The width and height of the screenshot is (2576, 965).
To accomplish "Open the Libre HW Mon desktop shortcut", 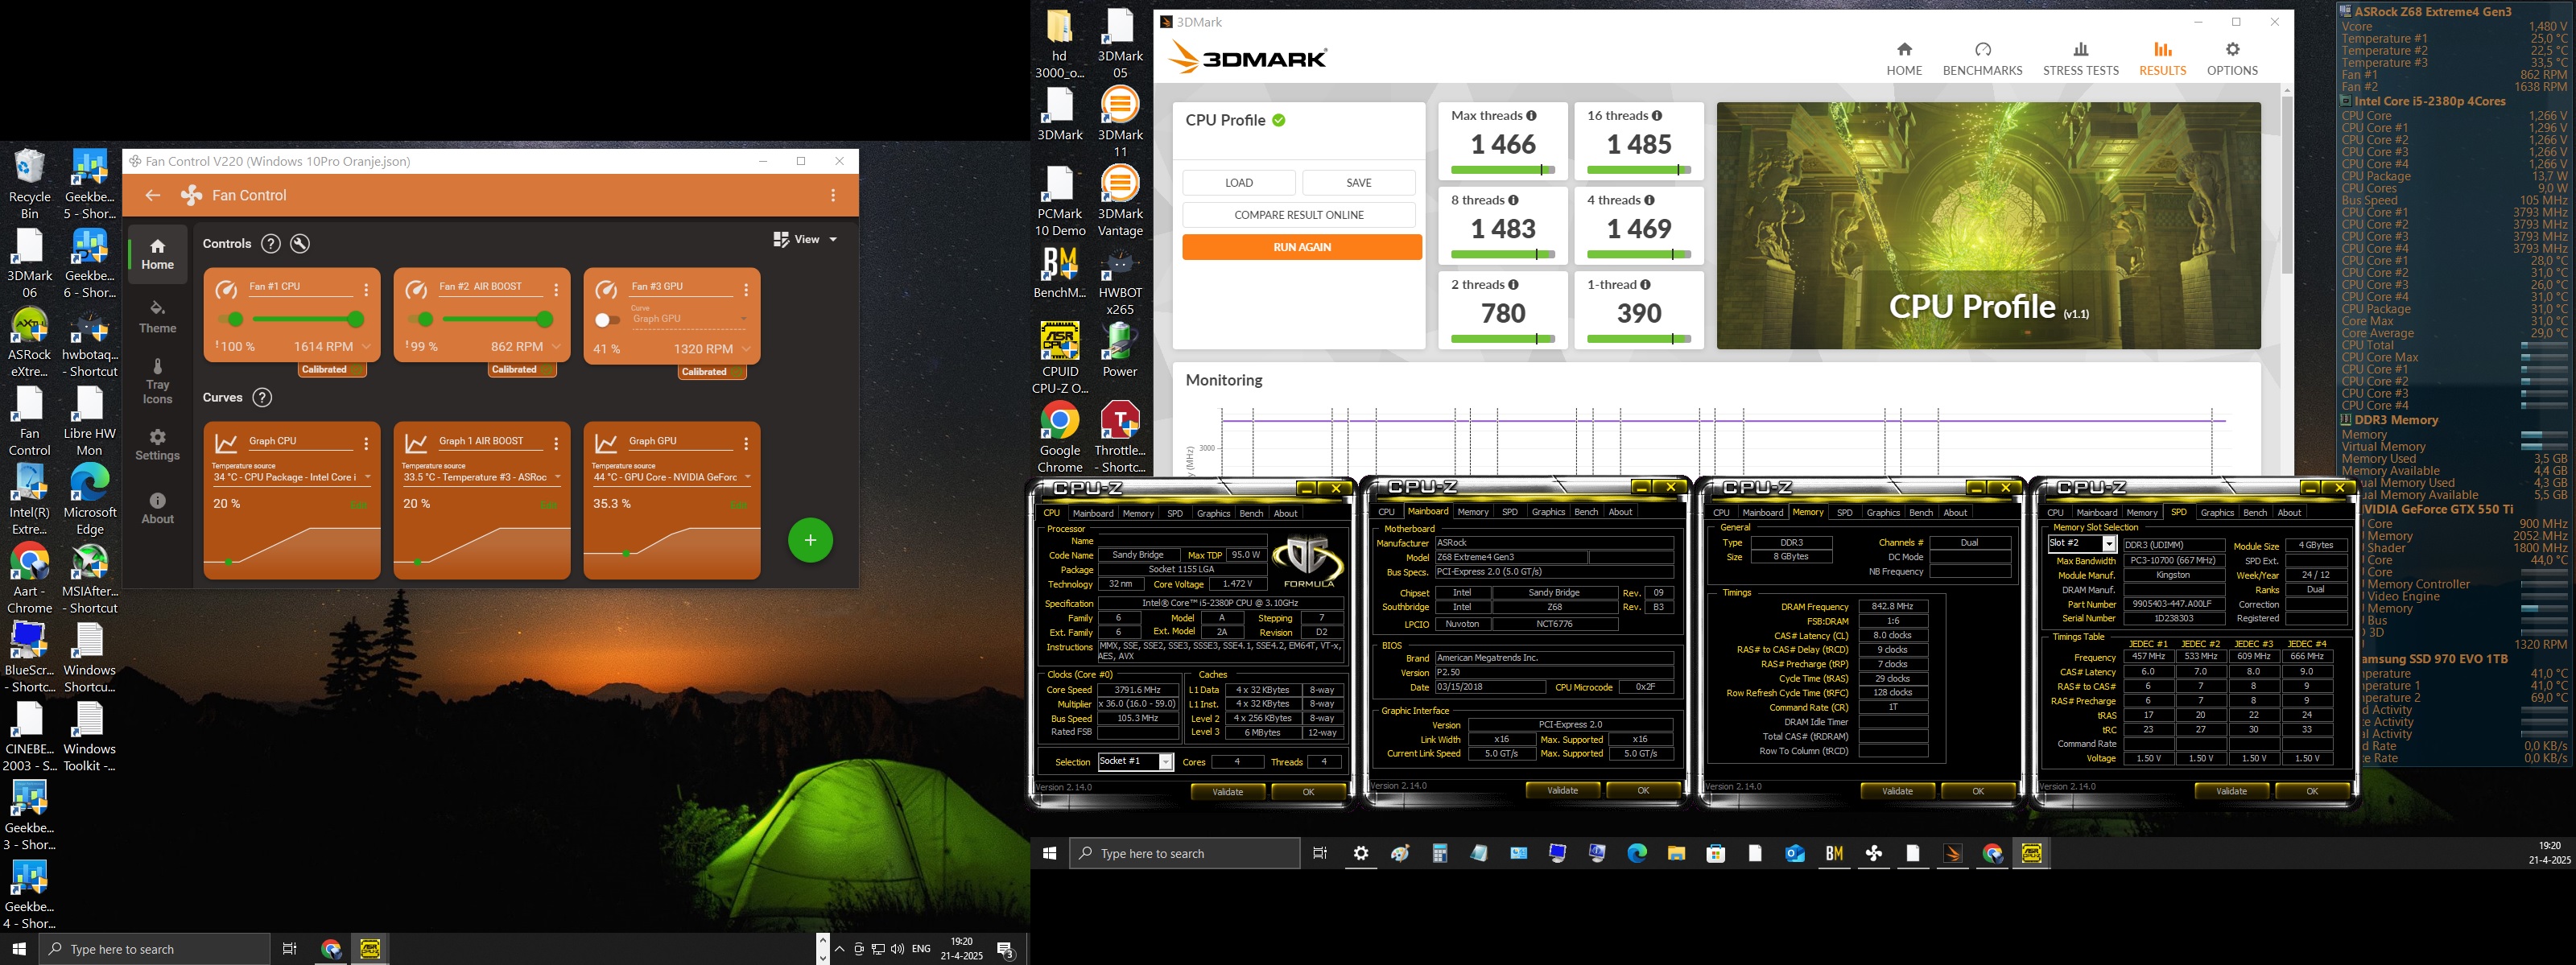I will (90, 421).
